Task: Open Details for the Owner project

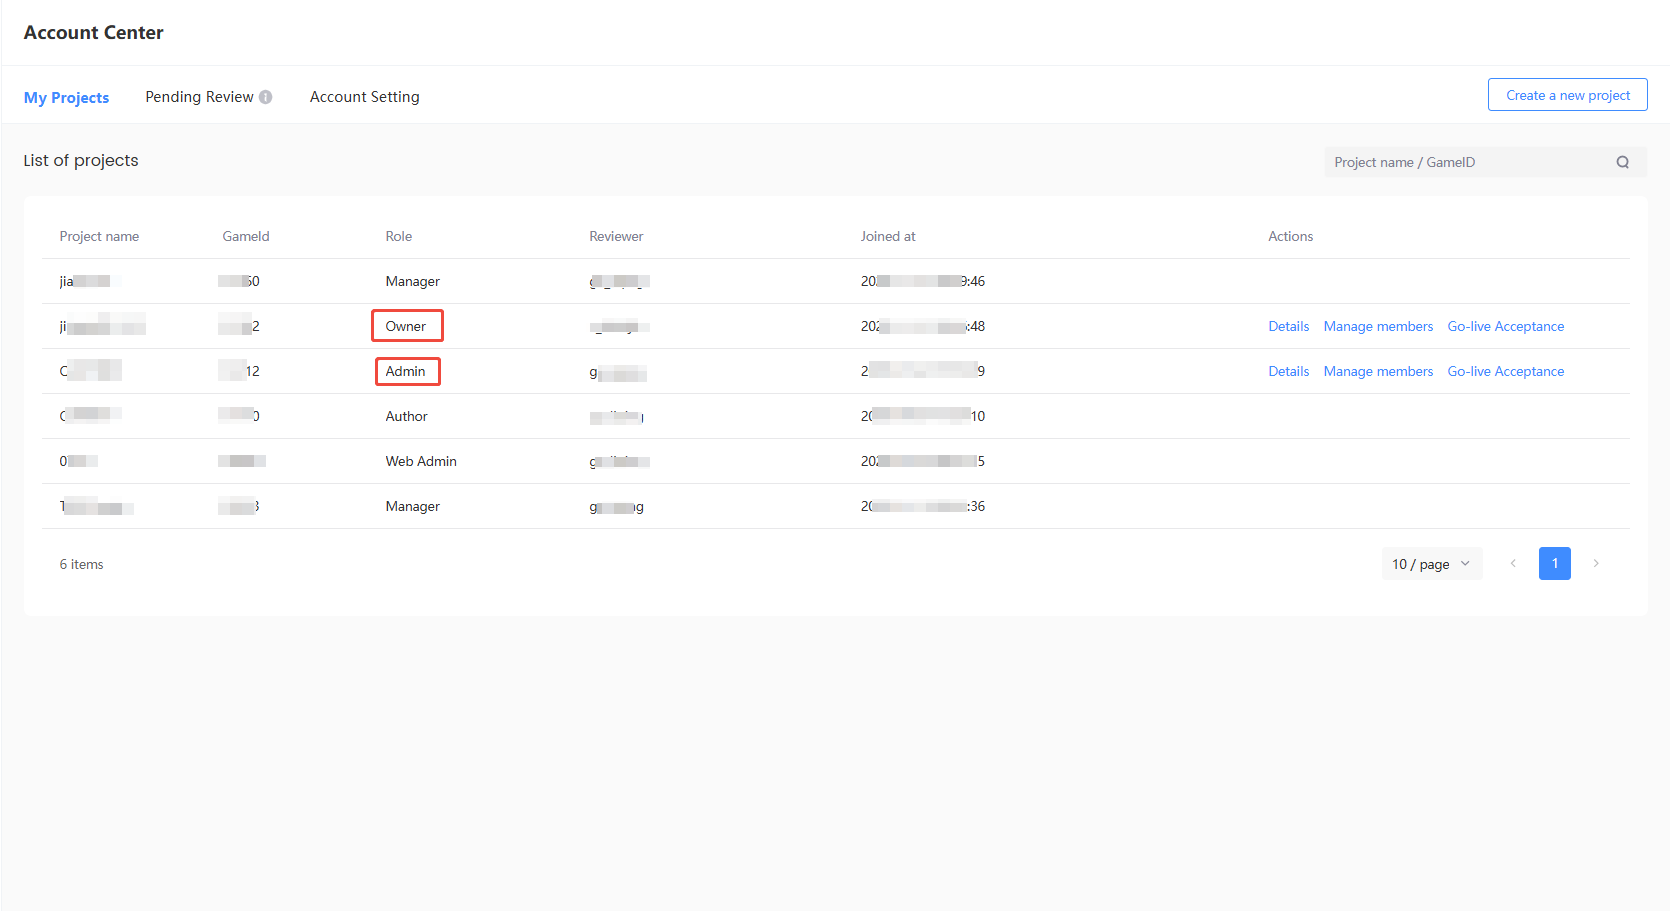Action: coord(1288,326)
